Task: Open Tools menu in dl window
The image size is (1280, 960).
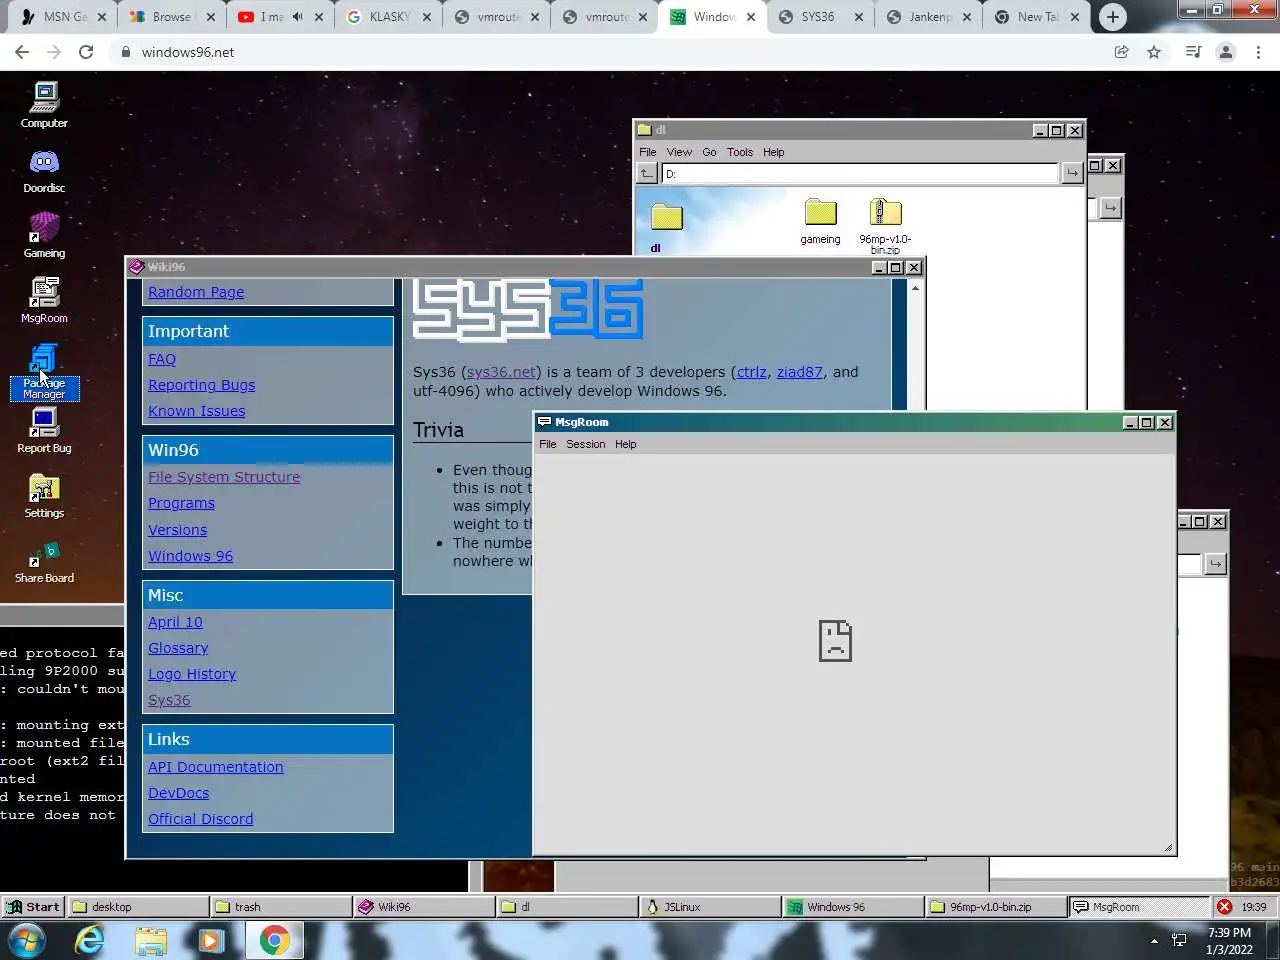Action: 740,152
